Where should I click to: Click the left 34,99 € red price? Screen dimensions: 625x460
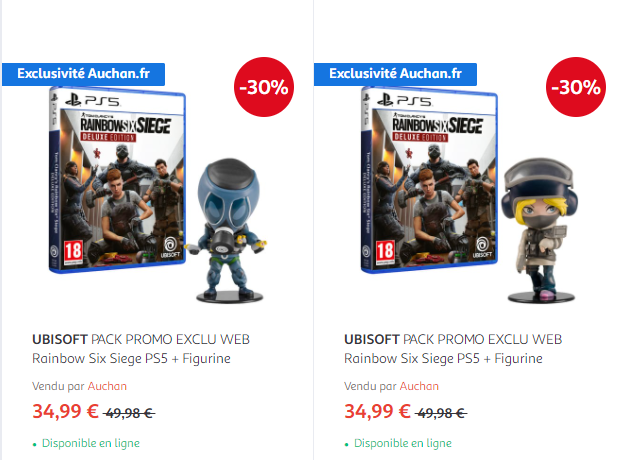[x=65, y=411]
